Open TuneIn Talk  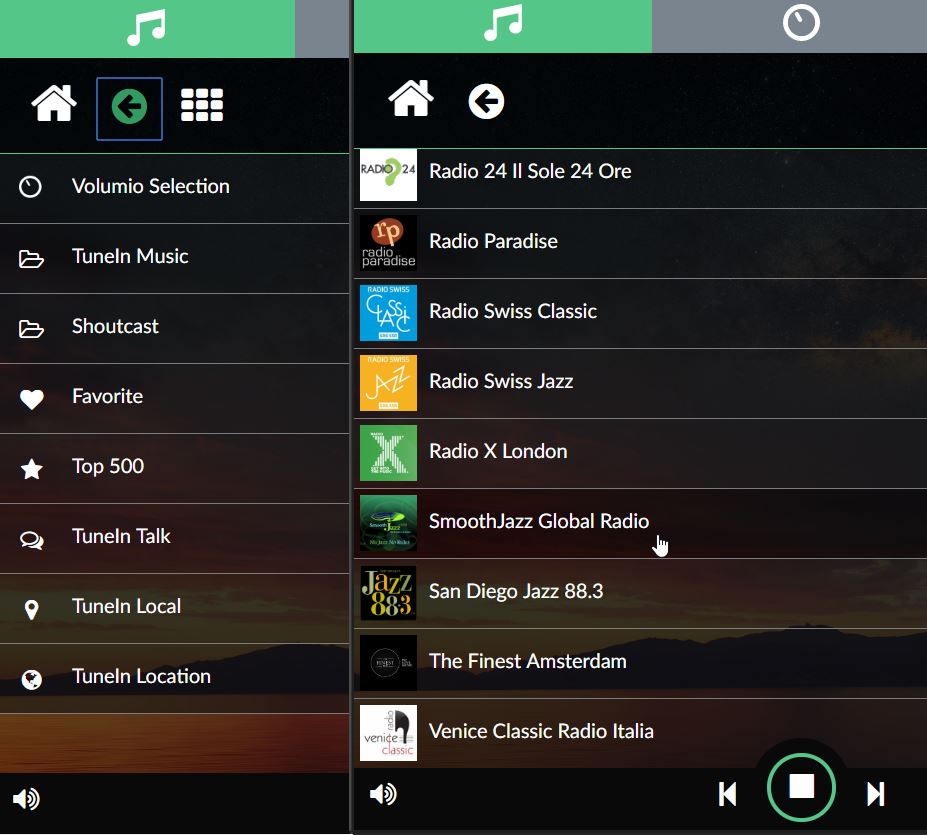174,538
